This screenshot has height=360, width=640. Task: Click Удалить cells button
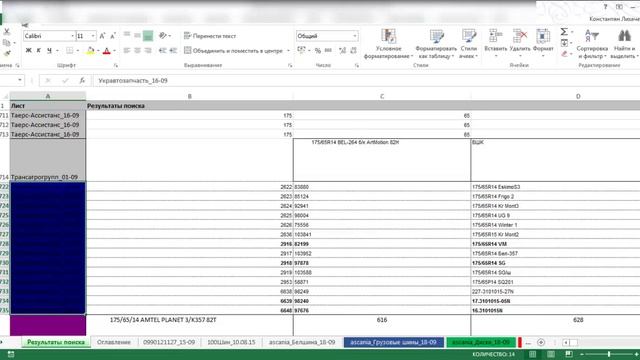[x=520, y=41]
